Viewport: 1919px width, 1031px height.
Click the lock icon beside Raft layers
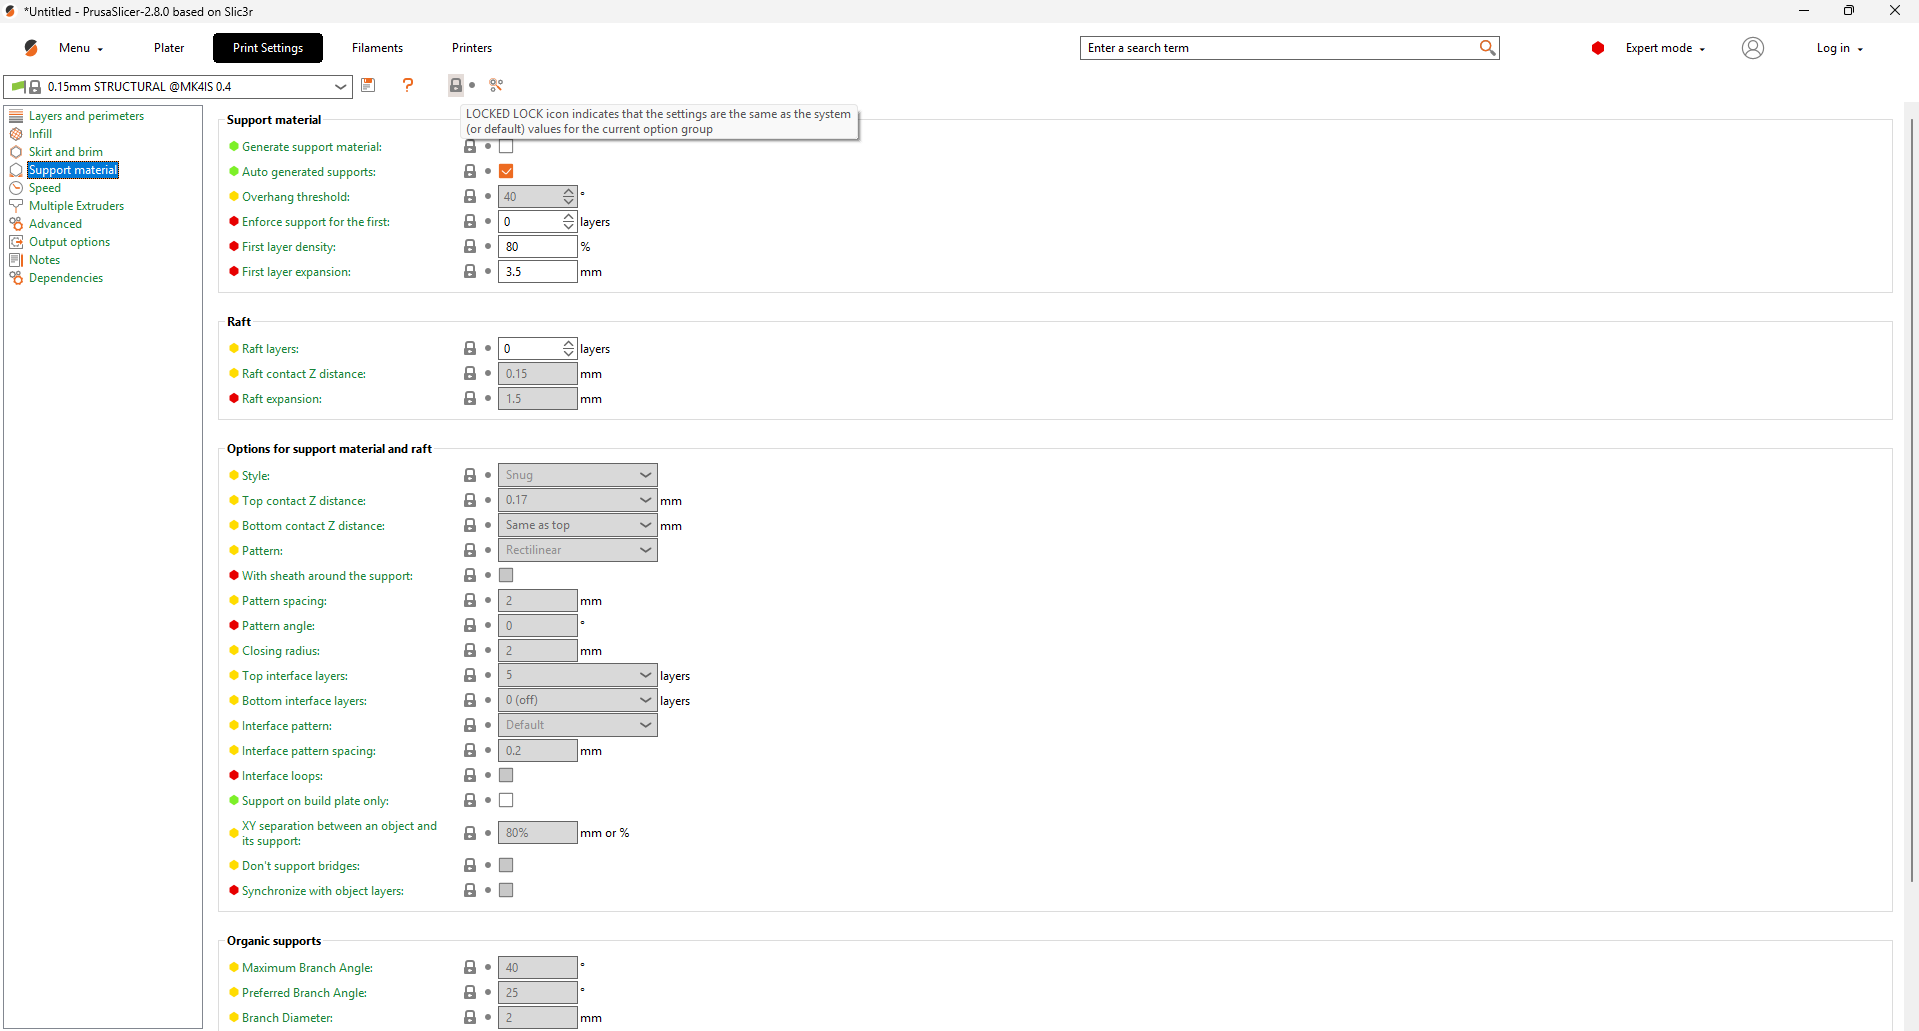(470, 349)
